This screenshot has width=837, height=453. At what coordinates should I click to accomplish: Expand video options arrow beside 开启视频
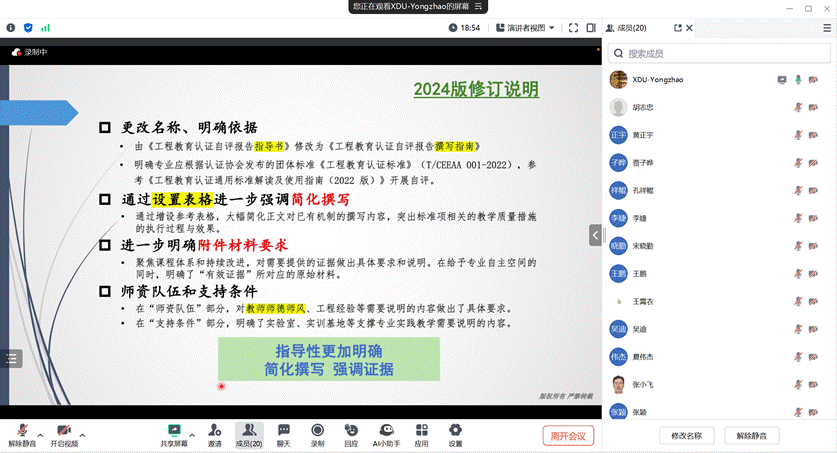(x=83, y=435)
